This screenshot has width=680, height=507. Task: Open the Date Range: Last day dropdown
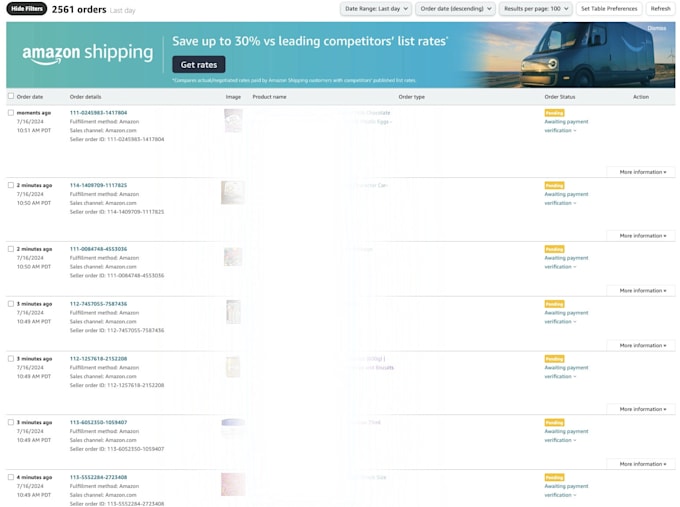376,9
